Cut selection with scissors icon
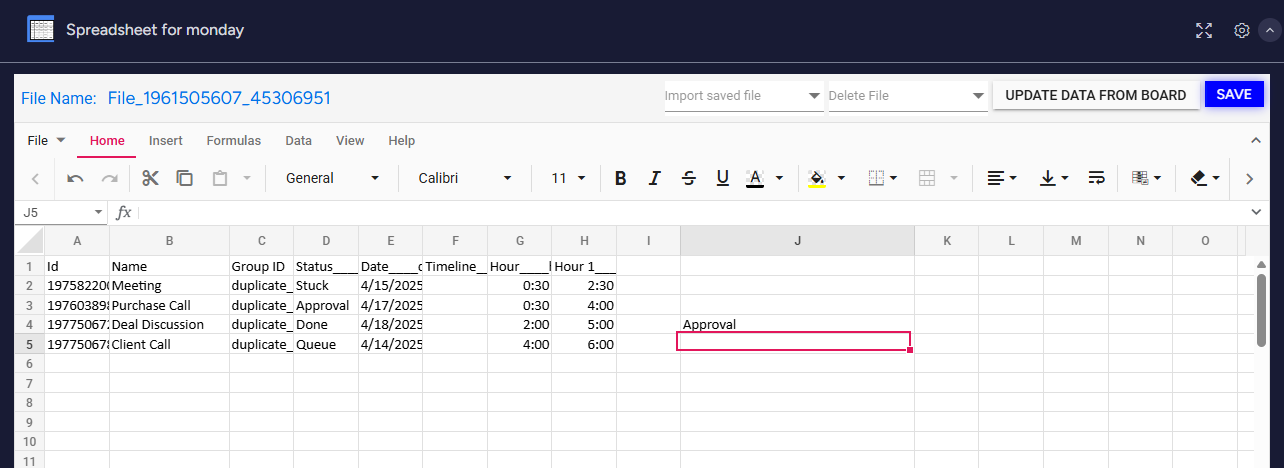The width and height of the screenshot is (1284, 468). coord(151,178)
